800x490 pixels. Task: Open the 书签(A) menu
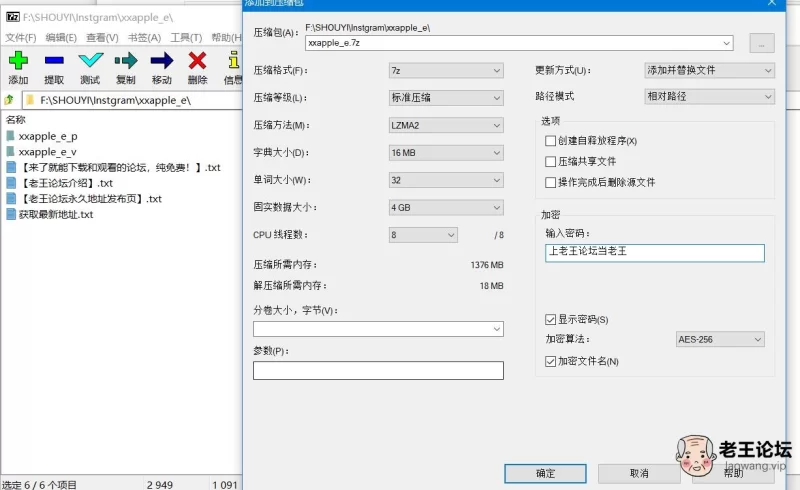(x=144, y=38)
